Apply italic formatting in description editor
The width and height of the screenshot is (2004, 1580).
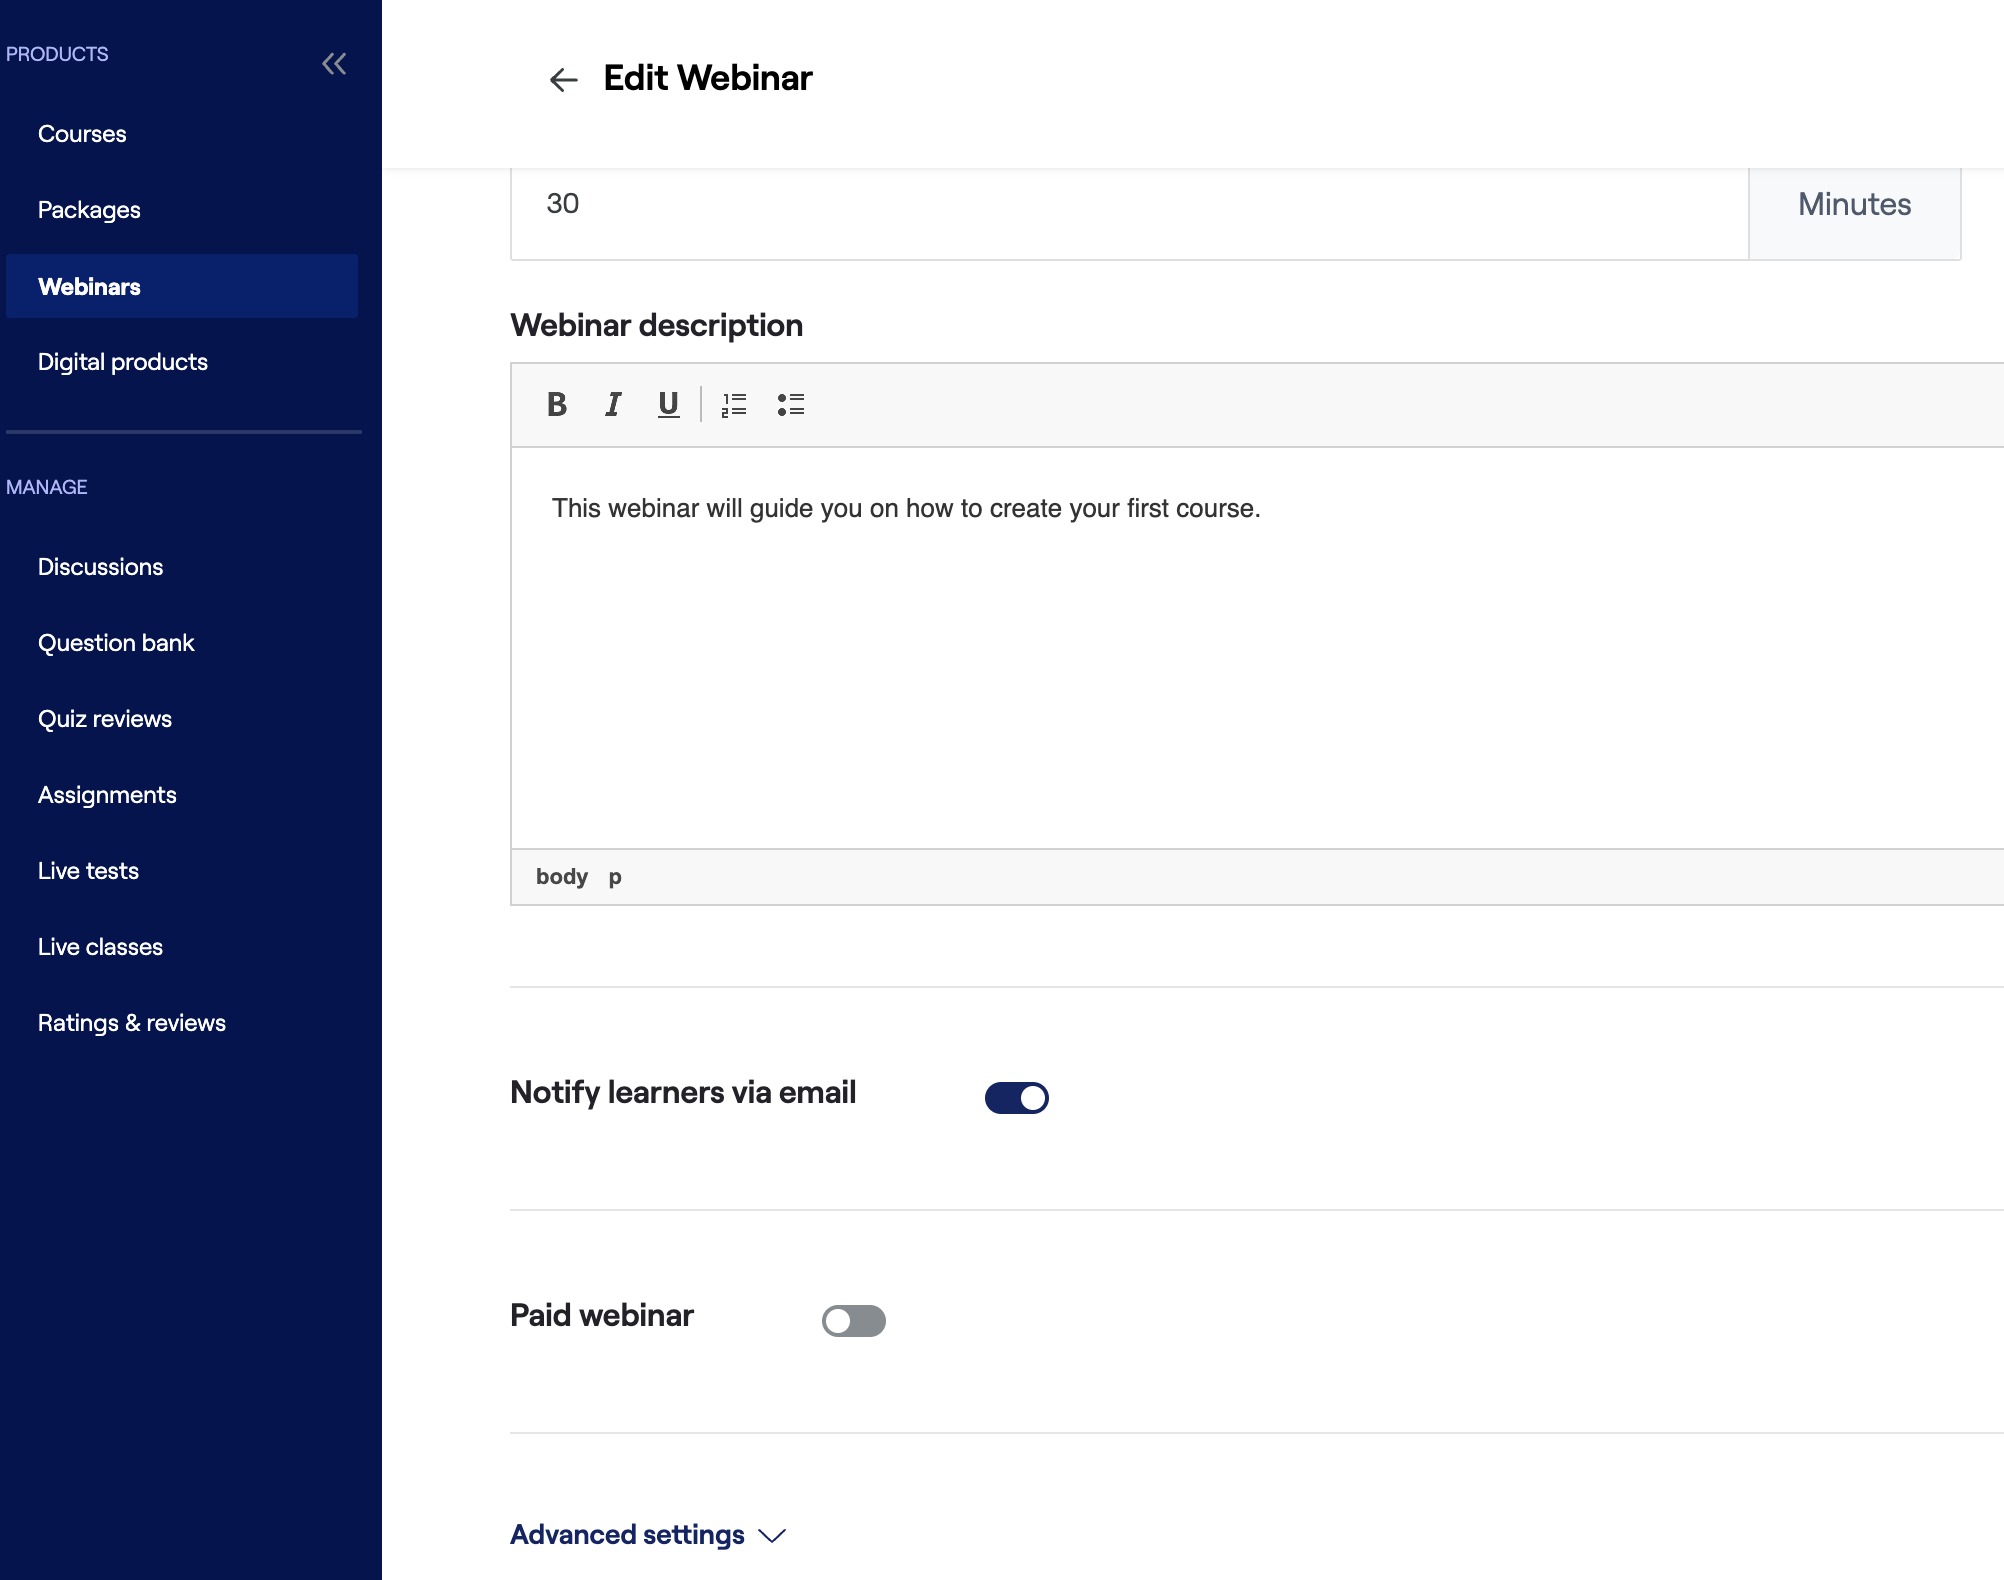[x=613, y=404]
